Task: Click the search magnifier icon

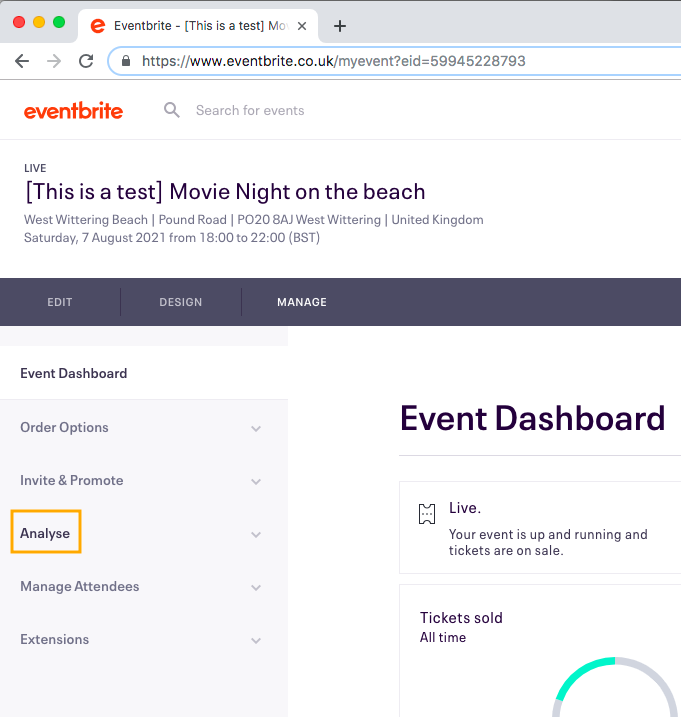Action: (x=172, y=110)
